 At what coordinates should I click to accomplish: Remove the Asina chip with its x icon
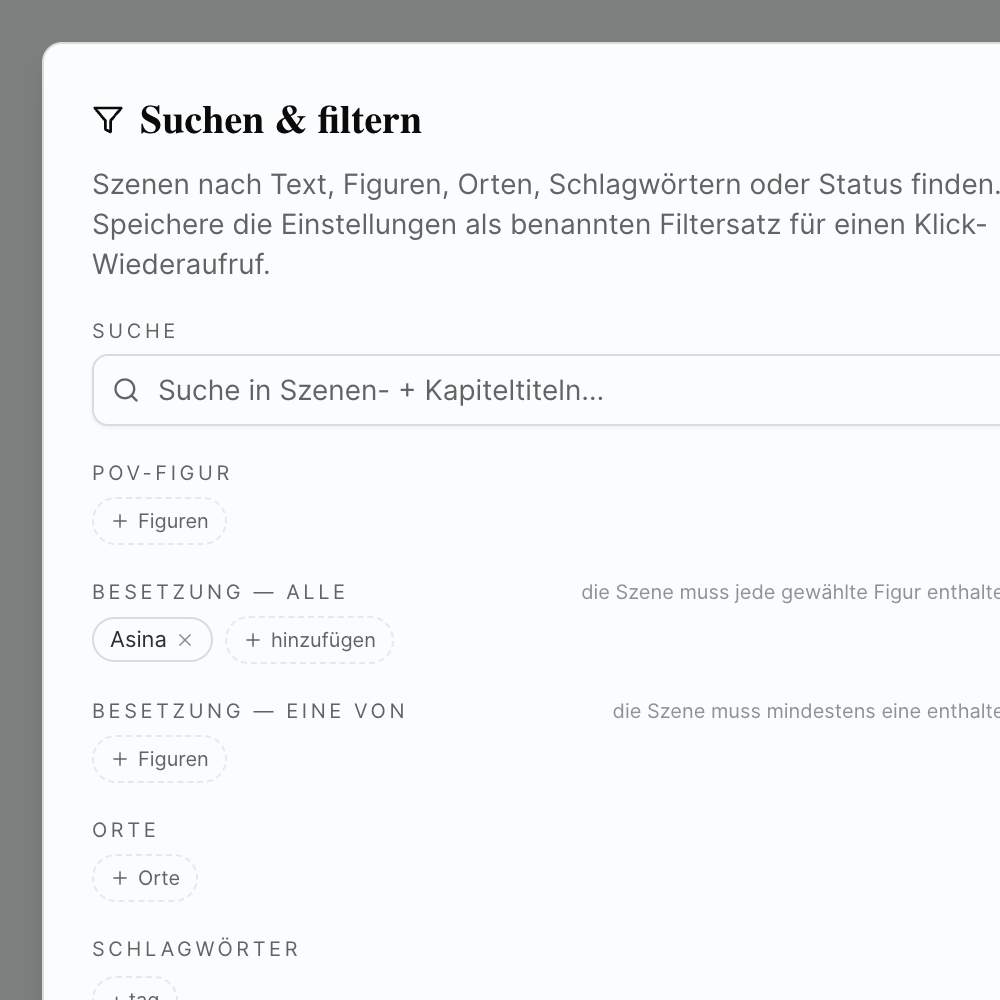pyautogui.click(x=185, y=640)
